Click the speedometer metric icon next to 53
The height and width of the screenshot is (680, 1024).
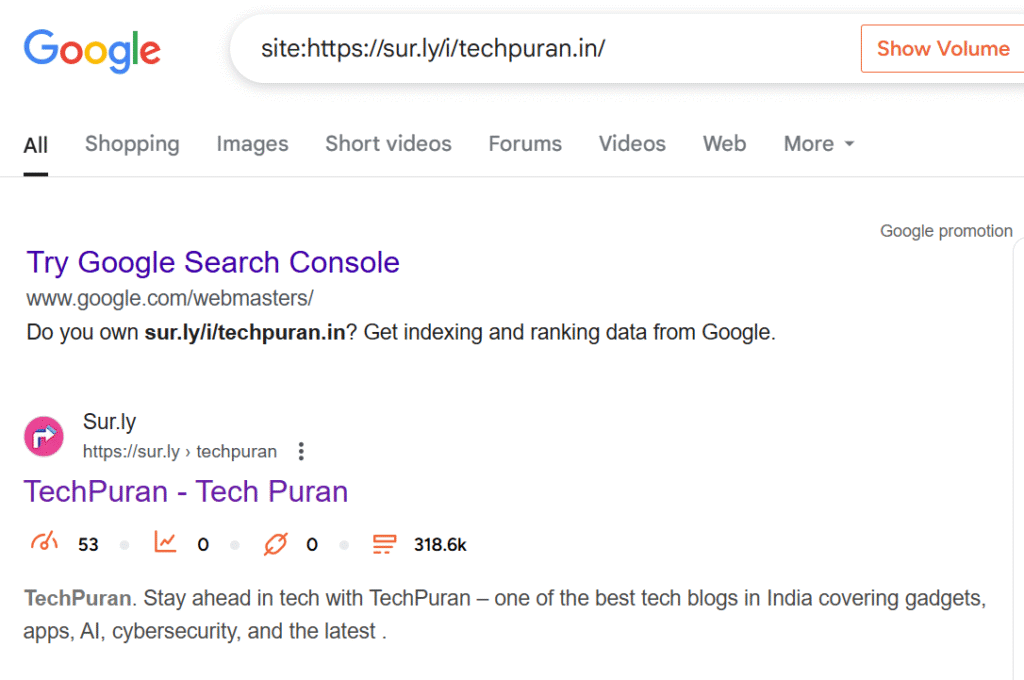coord(44,543)
